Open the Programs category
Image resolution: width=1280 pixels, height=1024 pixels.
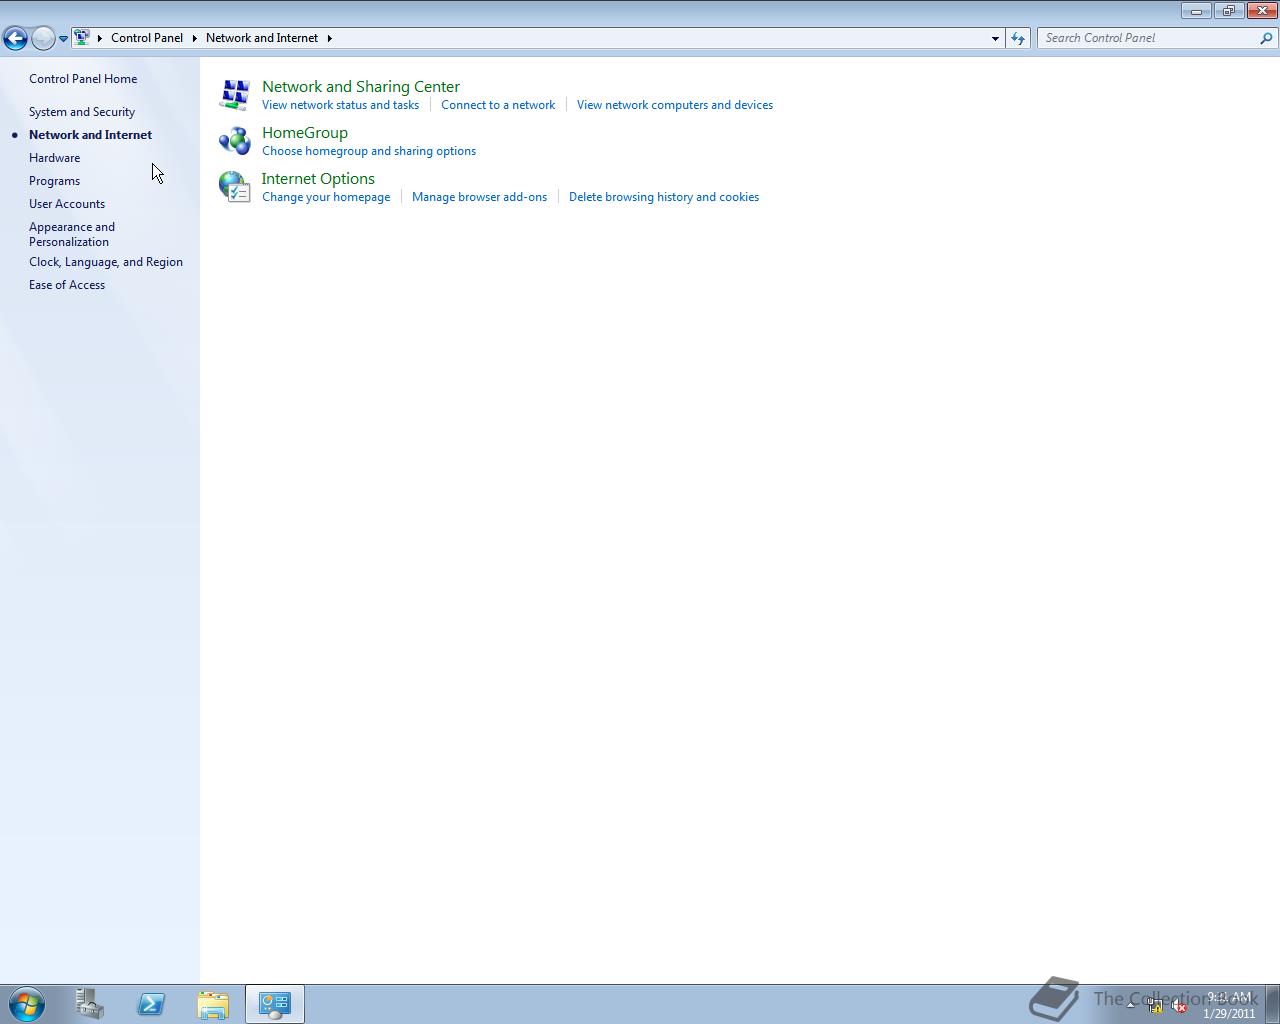coord(54,181)
